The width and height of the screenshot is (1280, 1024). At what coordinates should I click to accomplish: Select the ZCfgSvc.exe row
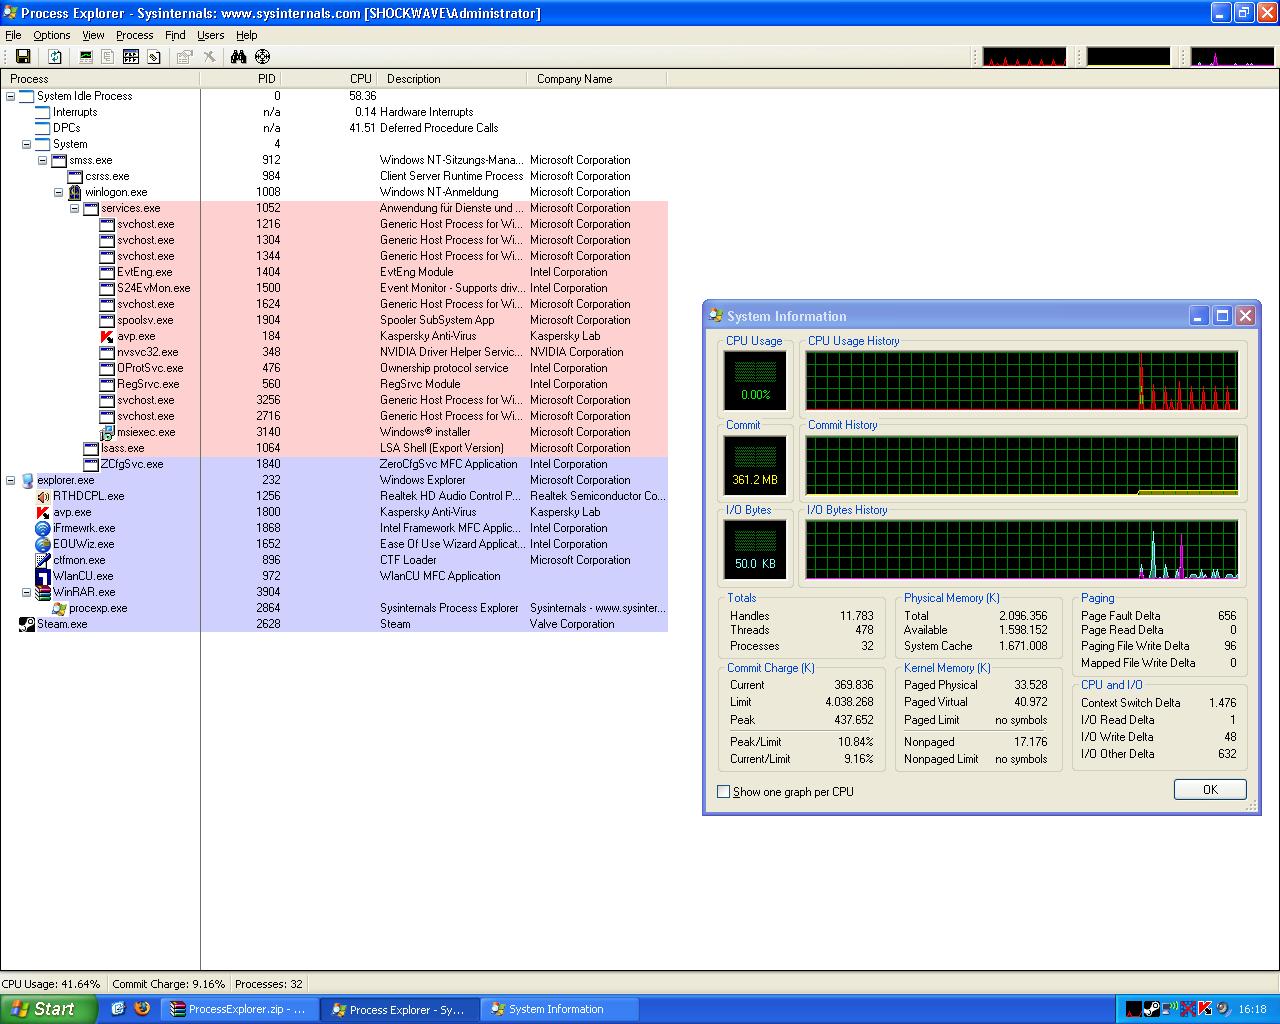pyautogui.click(x=334, y=464)
